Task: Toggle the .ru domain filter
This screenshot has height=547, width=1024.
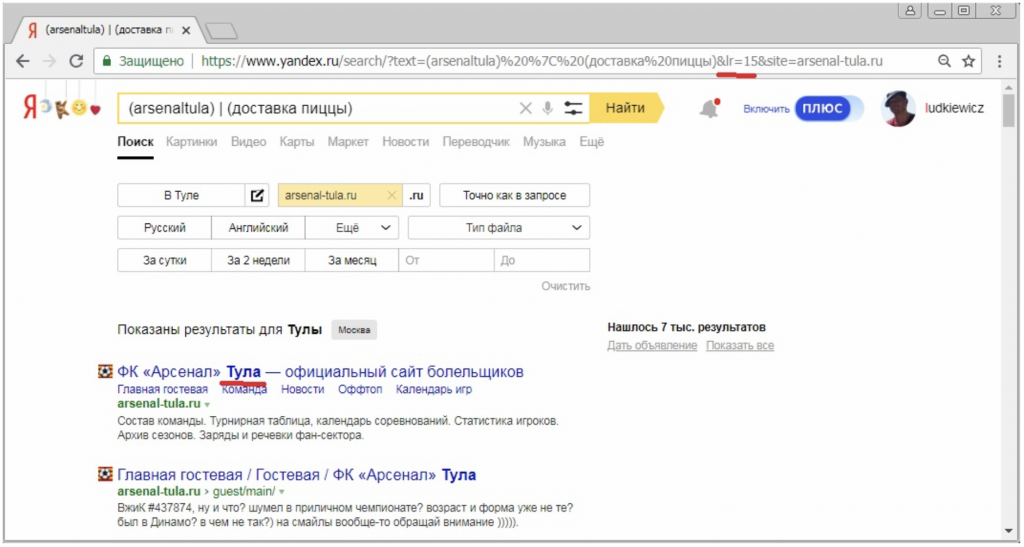Action: coord(416,195)
